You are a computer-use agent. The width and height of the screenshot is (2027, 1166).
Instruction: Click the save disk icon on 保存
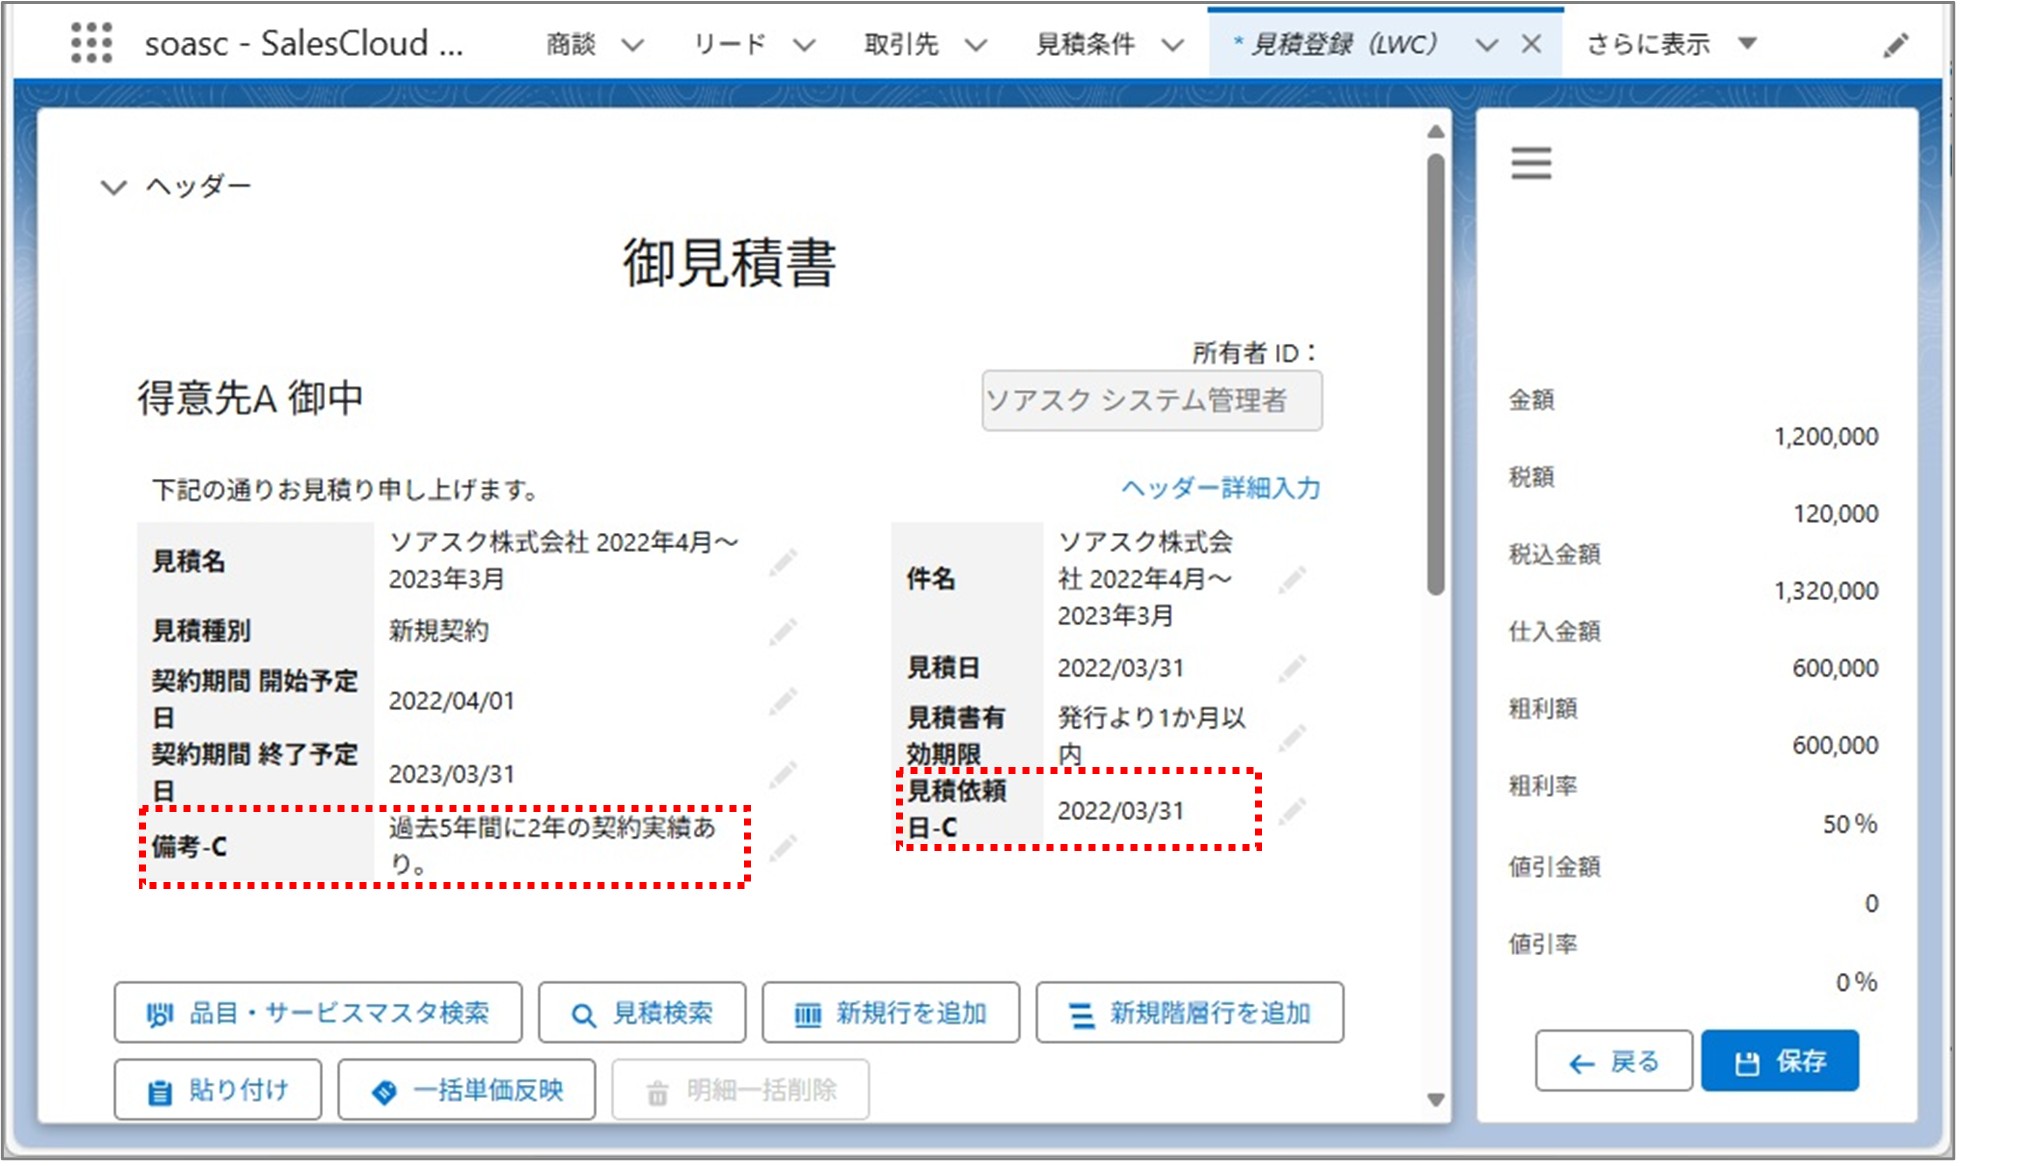click(1748, 1063)
